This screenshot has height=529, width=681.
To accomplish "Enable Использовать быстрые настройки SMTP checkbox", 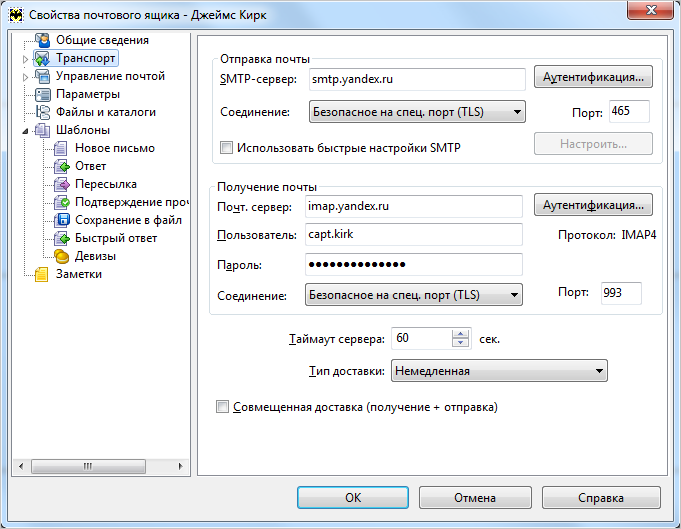I will click(226, 148).
